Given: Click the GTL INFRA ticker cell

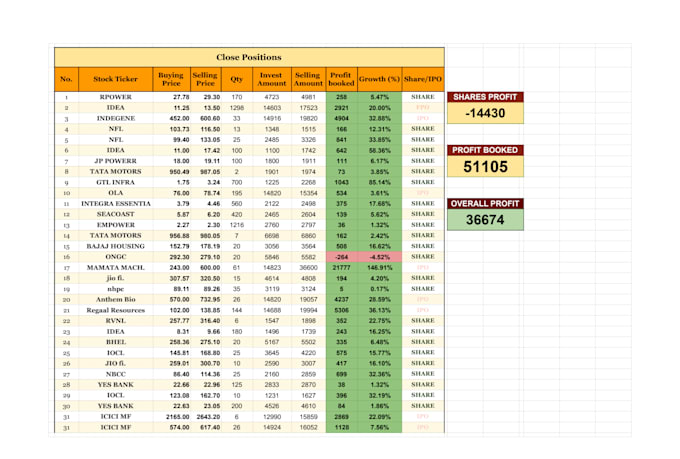Looking at the screenshot, I should pyautogui.click(x=115, y=182).
